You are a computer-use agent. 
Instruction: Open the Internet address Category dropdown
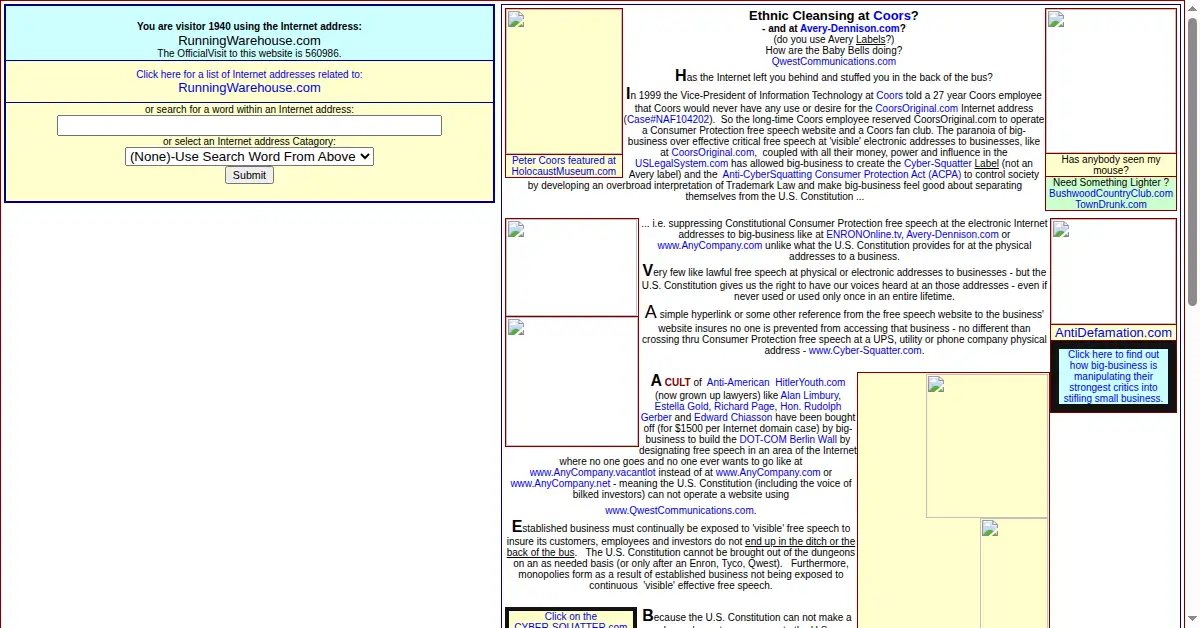coord(249,156)
